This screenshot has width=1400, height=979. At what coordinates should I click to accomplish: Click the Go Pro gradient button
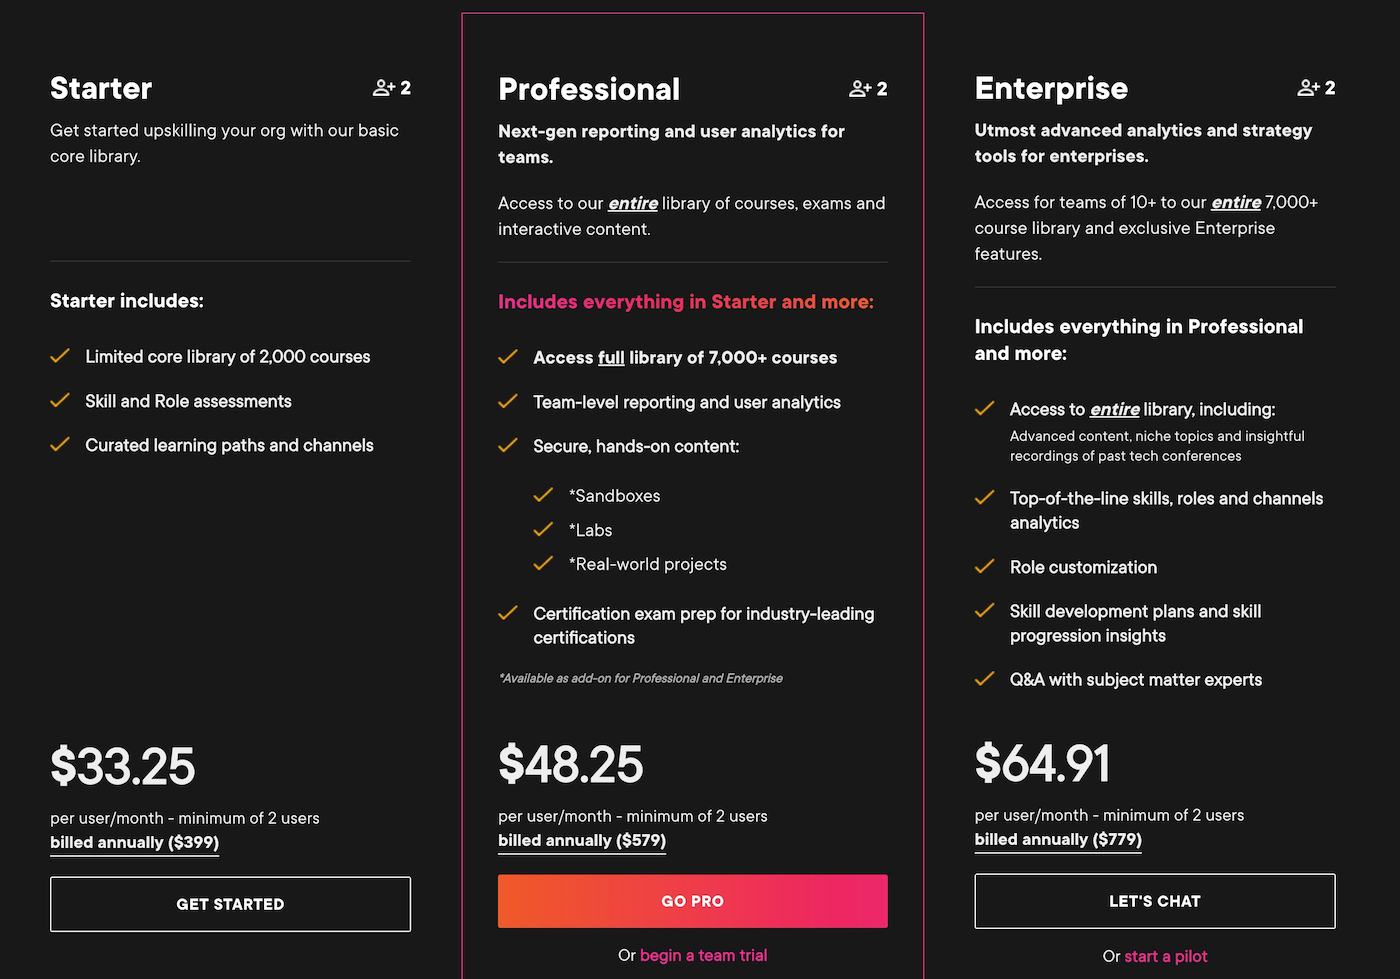coord(693,901)
